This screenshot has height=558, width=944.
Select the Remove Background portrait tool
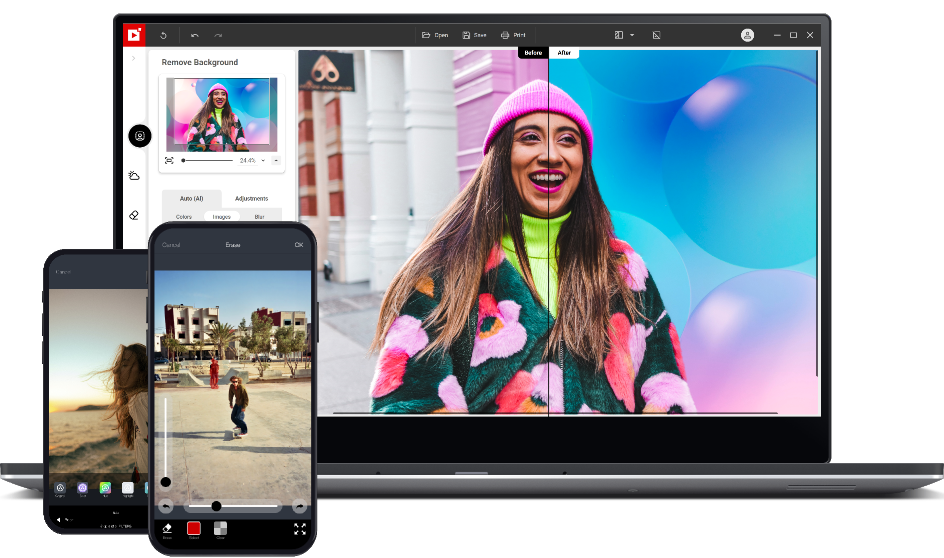140,136
